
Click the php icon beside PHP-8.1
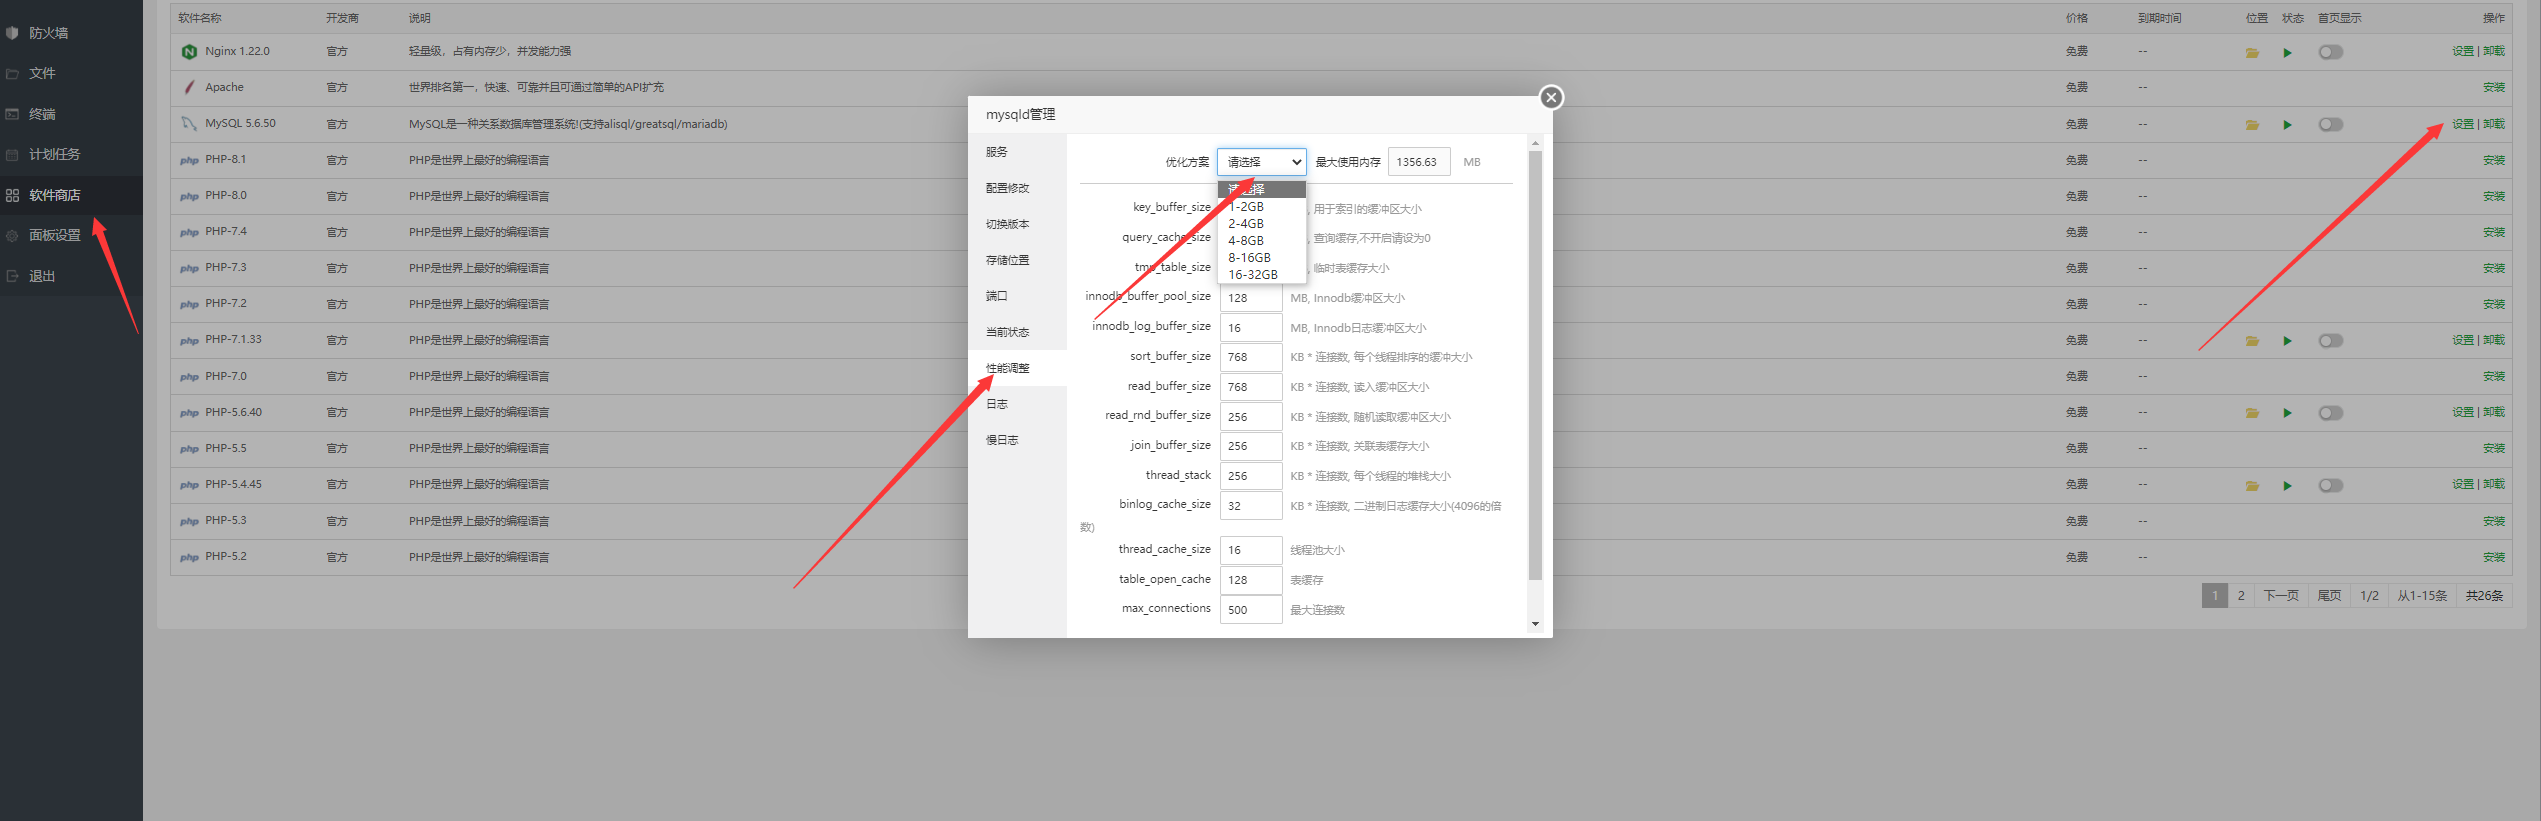click(x=189, y=160)
